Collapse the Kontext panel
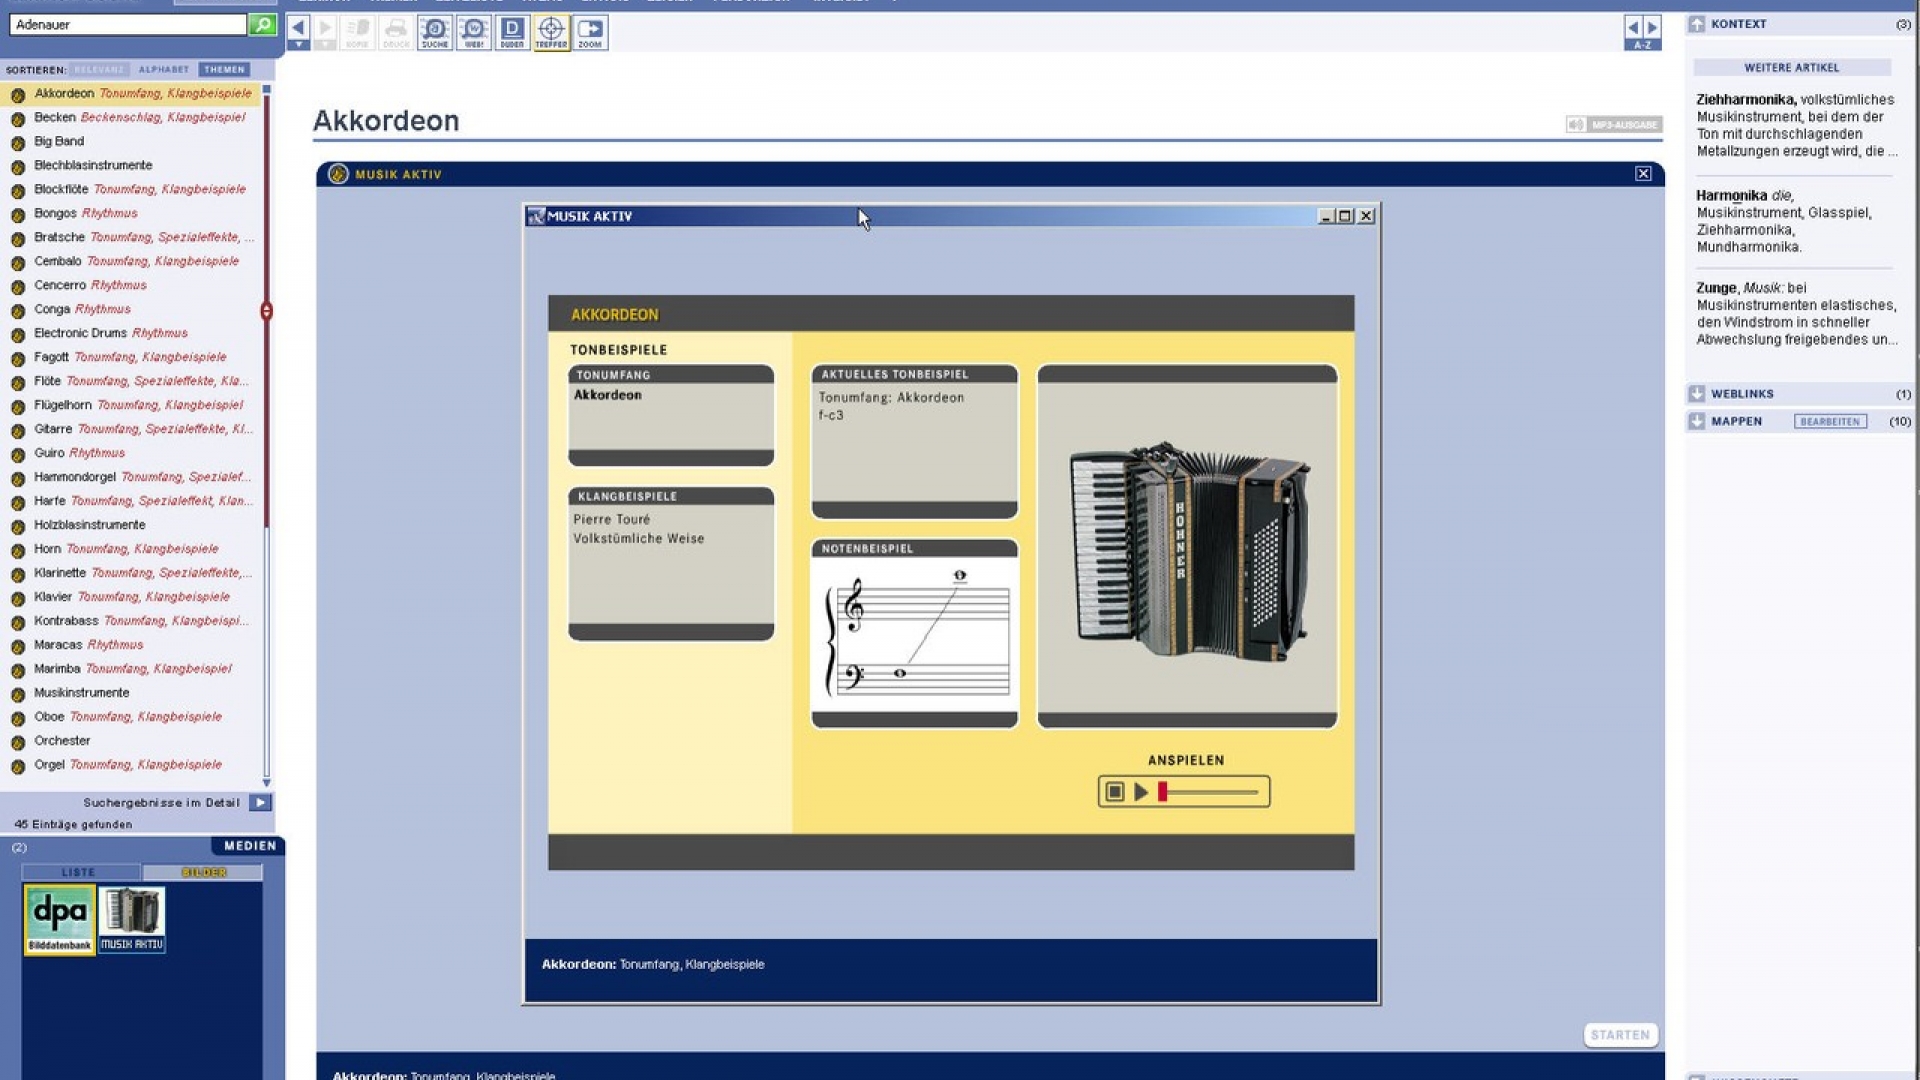The image size is (1920, 1080). pos(1697,24)
